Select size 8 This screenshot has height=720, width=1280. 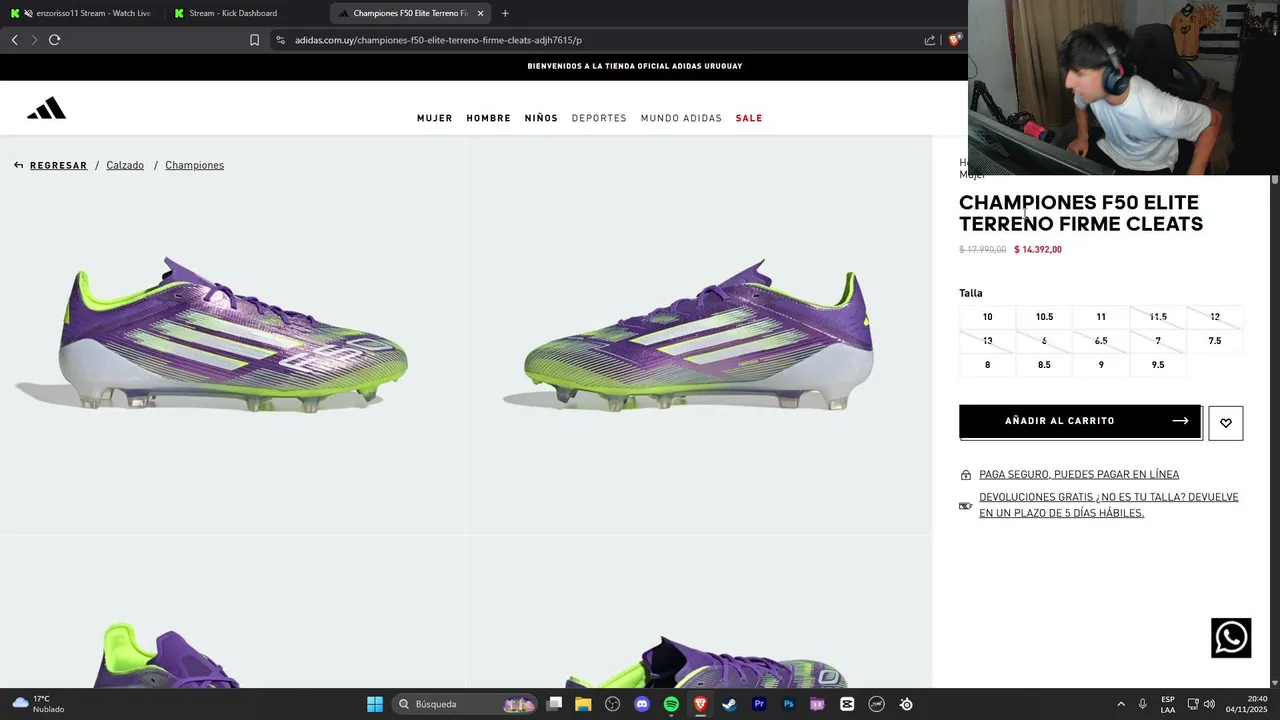coord(987,365)
